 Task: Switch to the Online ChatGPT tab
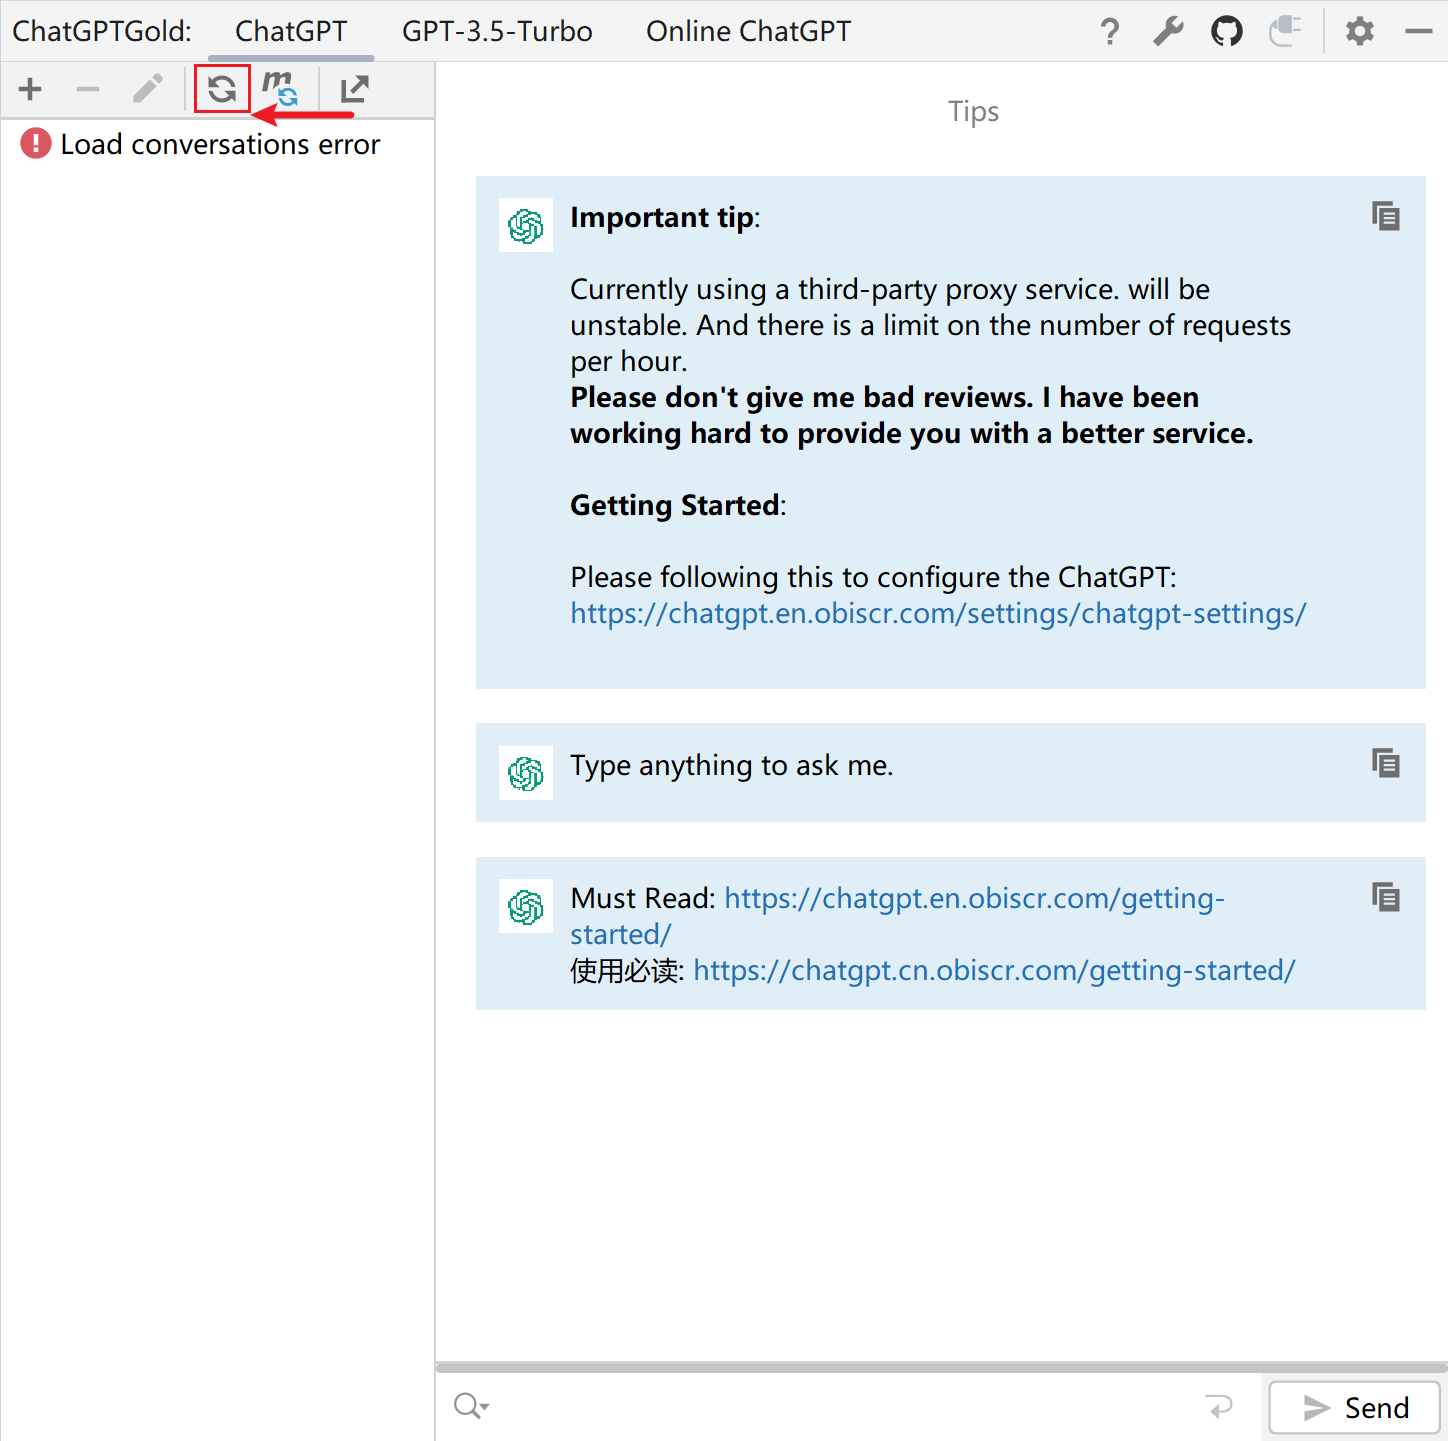[x=748, y=32]
